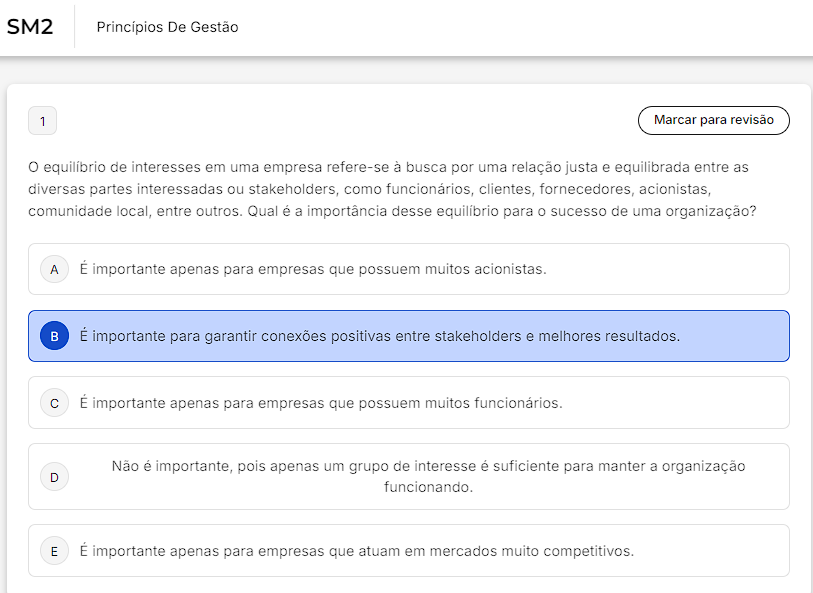Screen dimensions: 813x593
Task: Click the word funcionando in option D
Action: pos(428,488)
